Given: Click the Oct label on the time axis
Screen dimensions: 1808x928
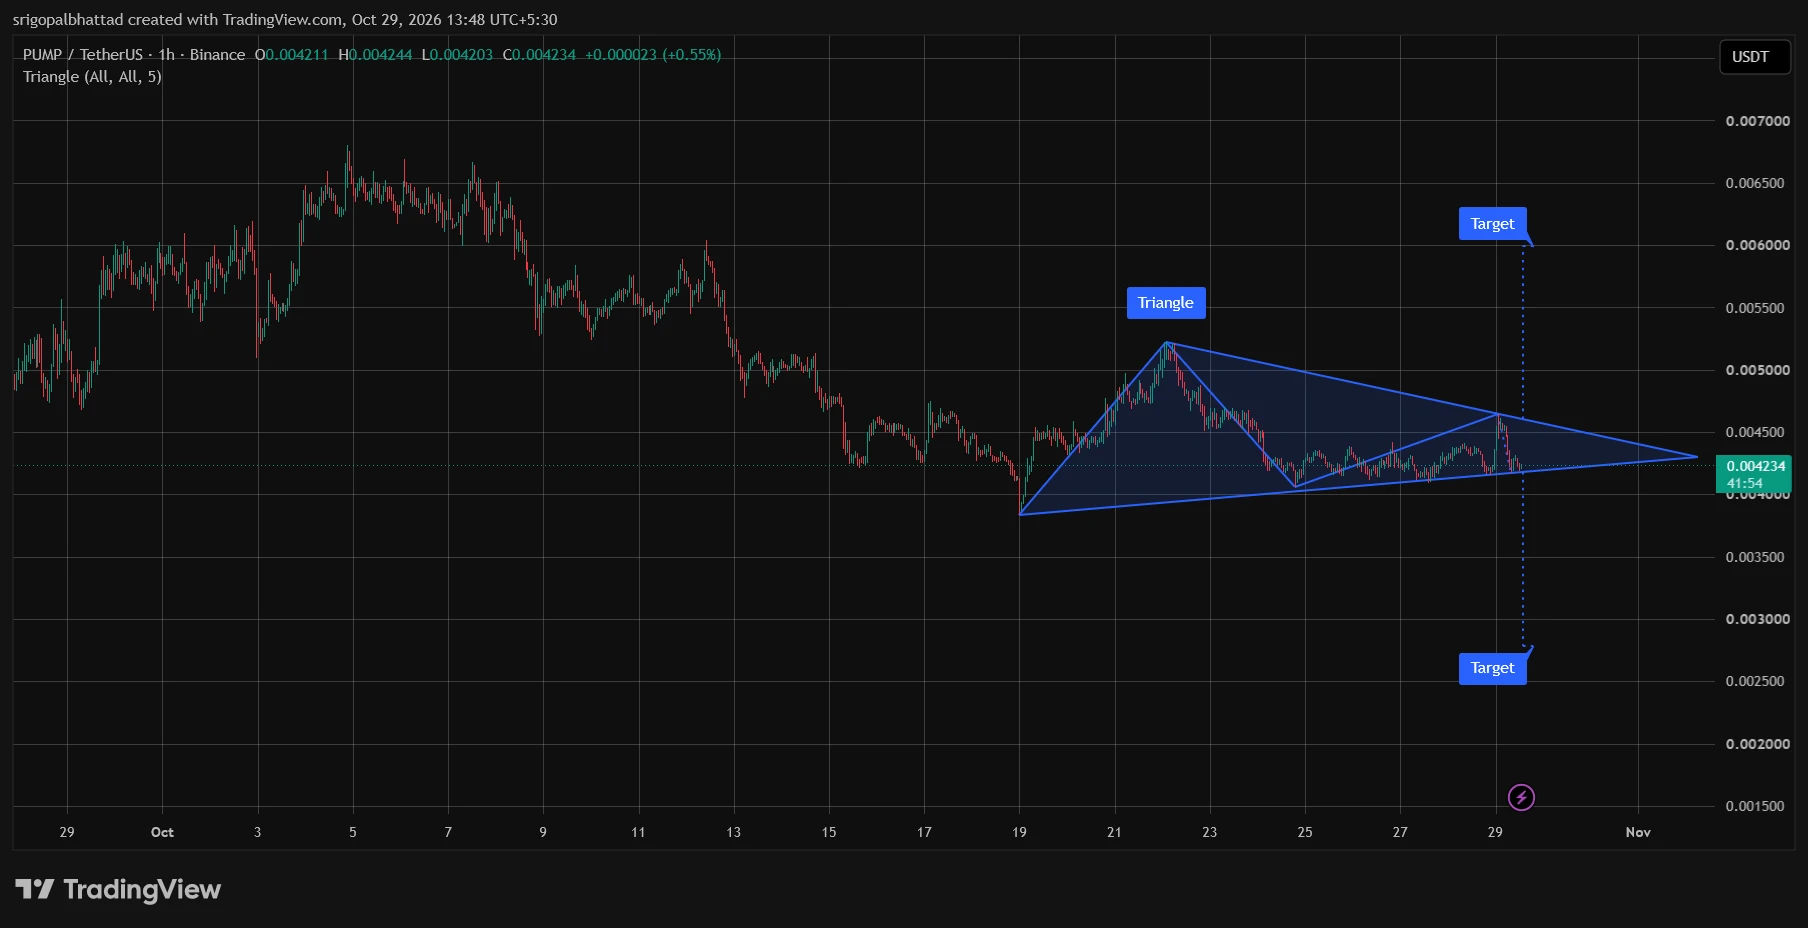Looking at the screenshot, I should pyautogui.click(x=162, y=832).
